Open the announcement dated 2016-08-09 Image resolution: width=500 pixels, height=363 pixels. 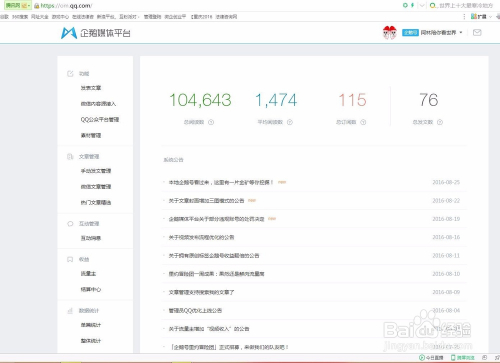click(x=201, y=292)
